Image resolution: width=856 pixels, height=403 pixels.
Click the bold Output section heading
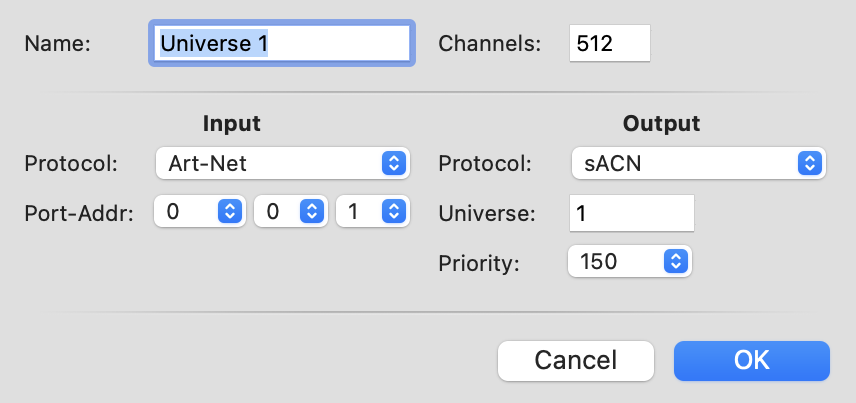coord(661,124)
